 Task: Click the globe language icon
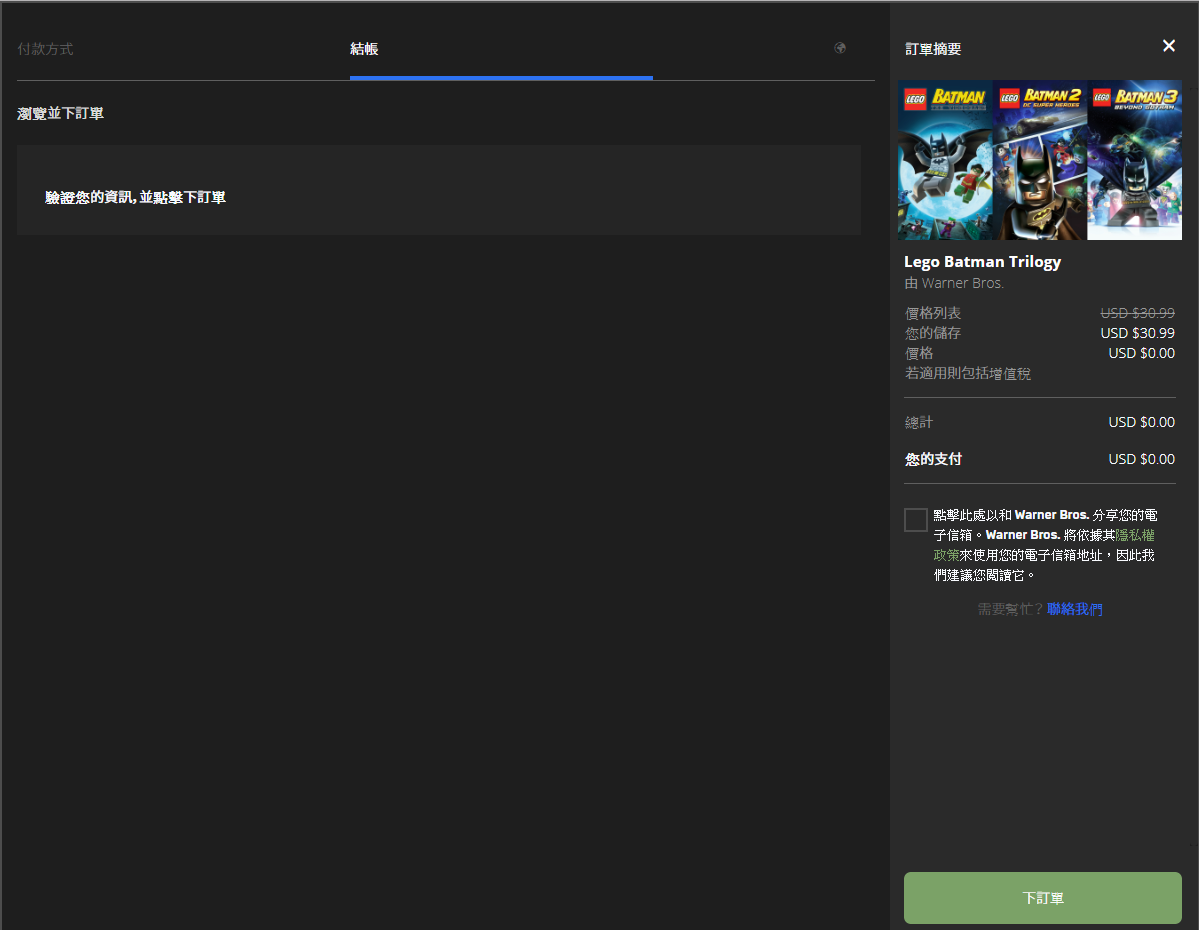tap(840, 48)
